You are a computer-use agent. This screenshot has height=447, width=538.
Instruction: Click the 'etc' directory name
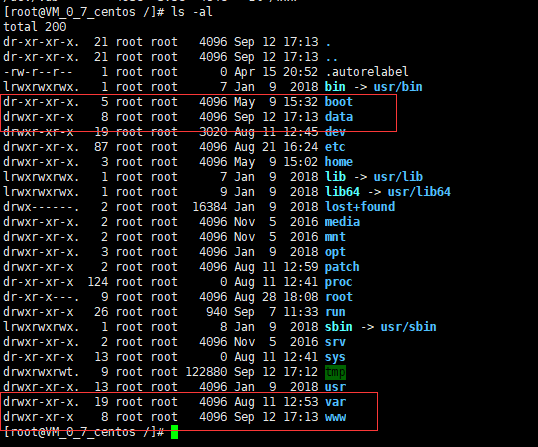click(335, 147)
